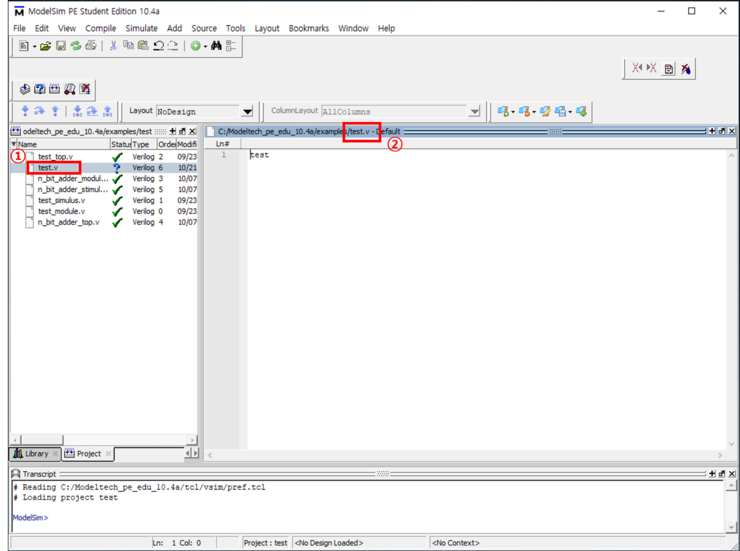Open dropdown arrow beside orange-dot bookmark icon
This screenshot has height=551, width=740.
click(534, 112)
